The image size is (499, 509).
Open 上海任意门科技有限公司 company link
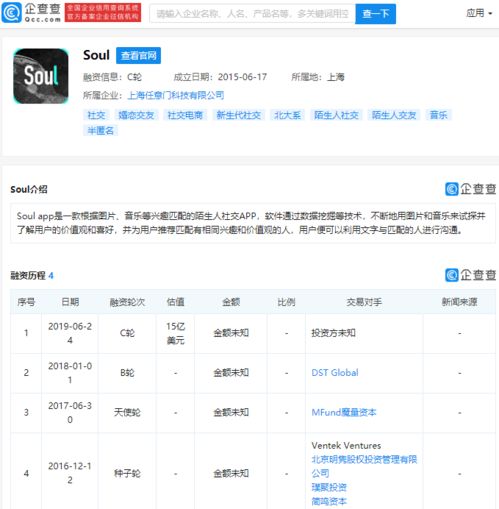(176, 95)
